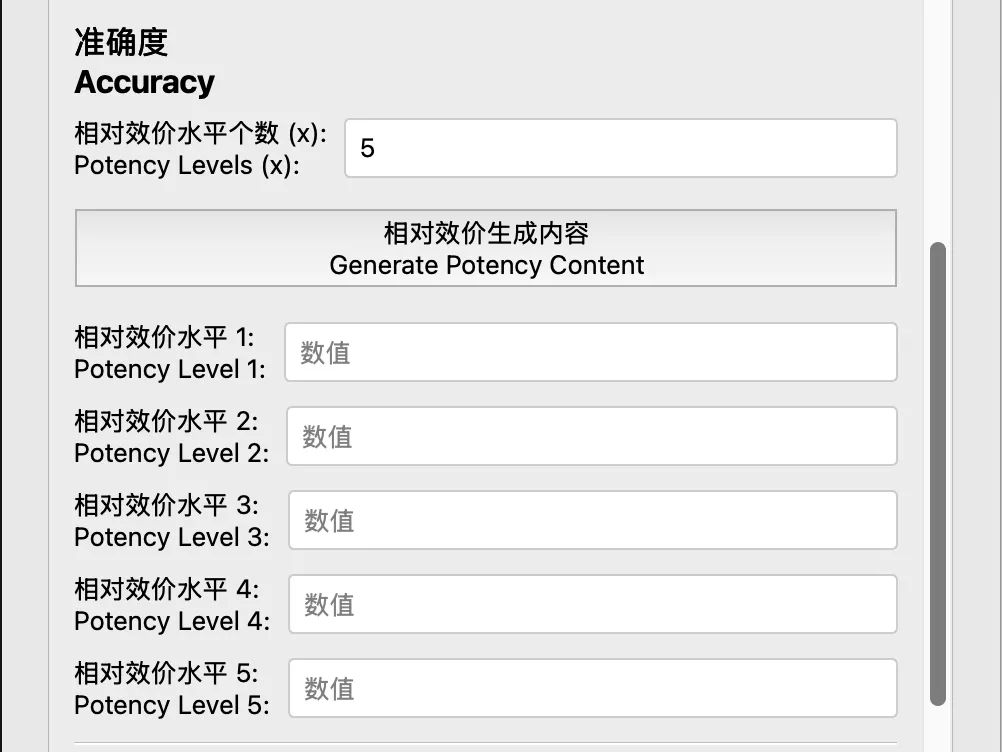This screenshot has width=1002, height=752.
Task: Focus the Potency Level 1 value field
Action: click(590, 352)
